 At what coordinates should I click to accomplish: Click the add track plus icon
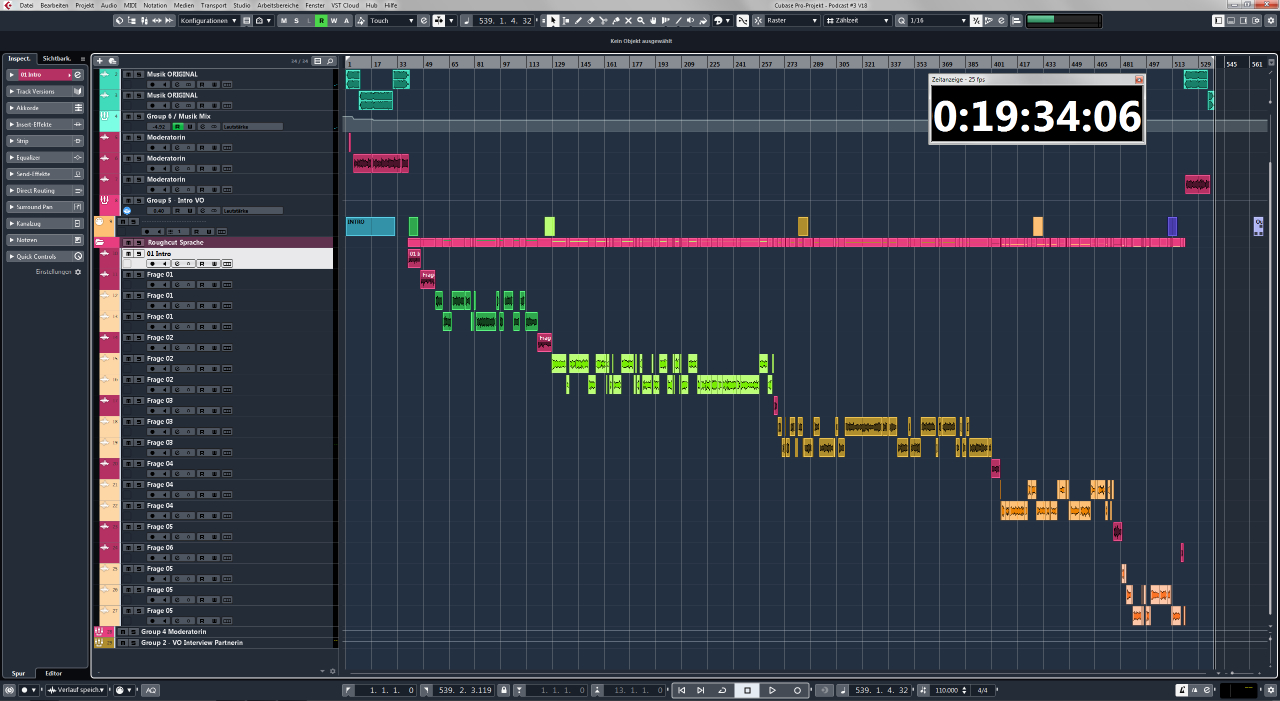point(99,61)
